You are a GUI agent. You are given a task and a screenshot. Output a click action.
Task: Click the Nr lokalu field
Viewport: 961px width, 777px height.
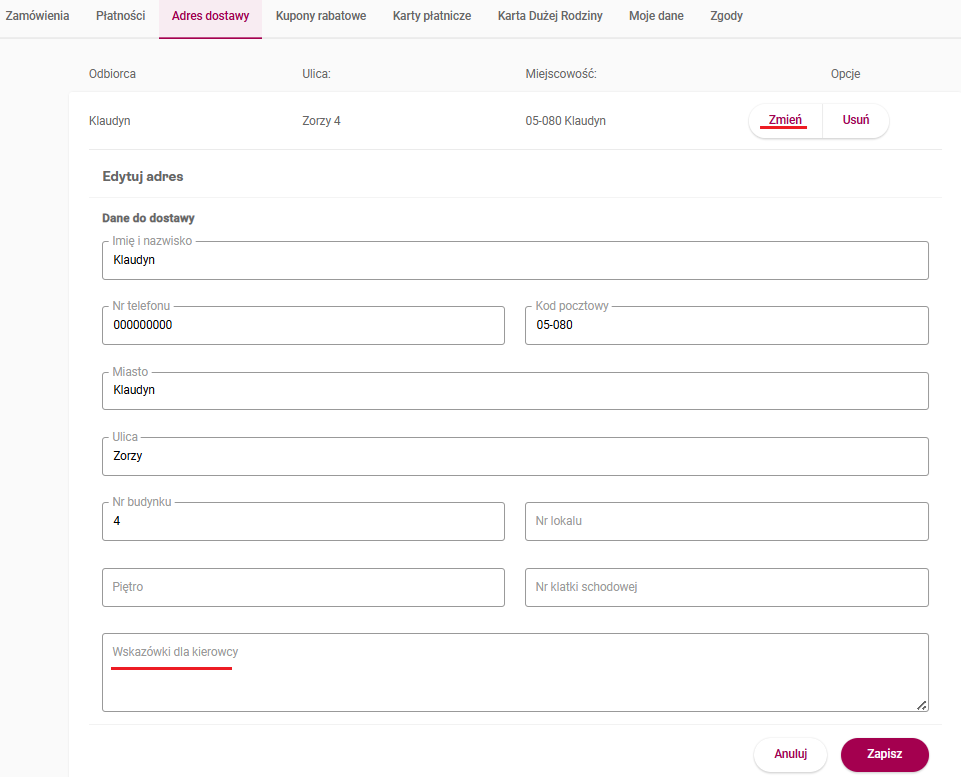tap(726, 522)
